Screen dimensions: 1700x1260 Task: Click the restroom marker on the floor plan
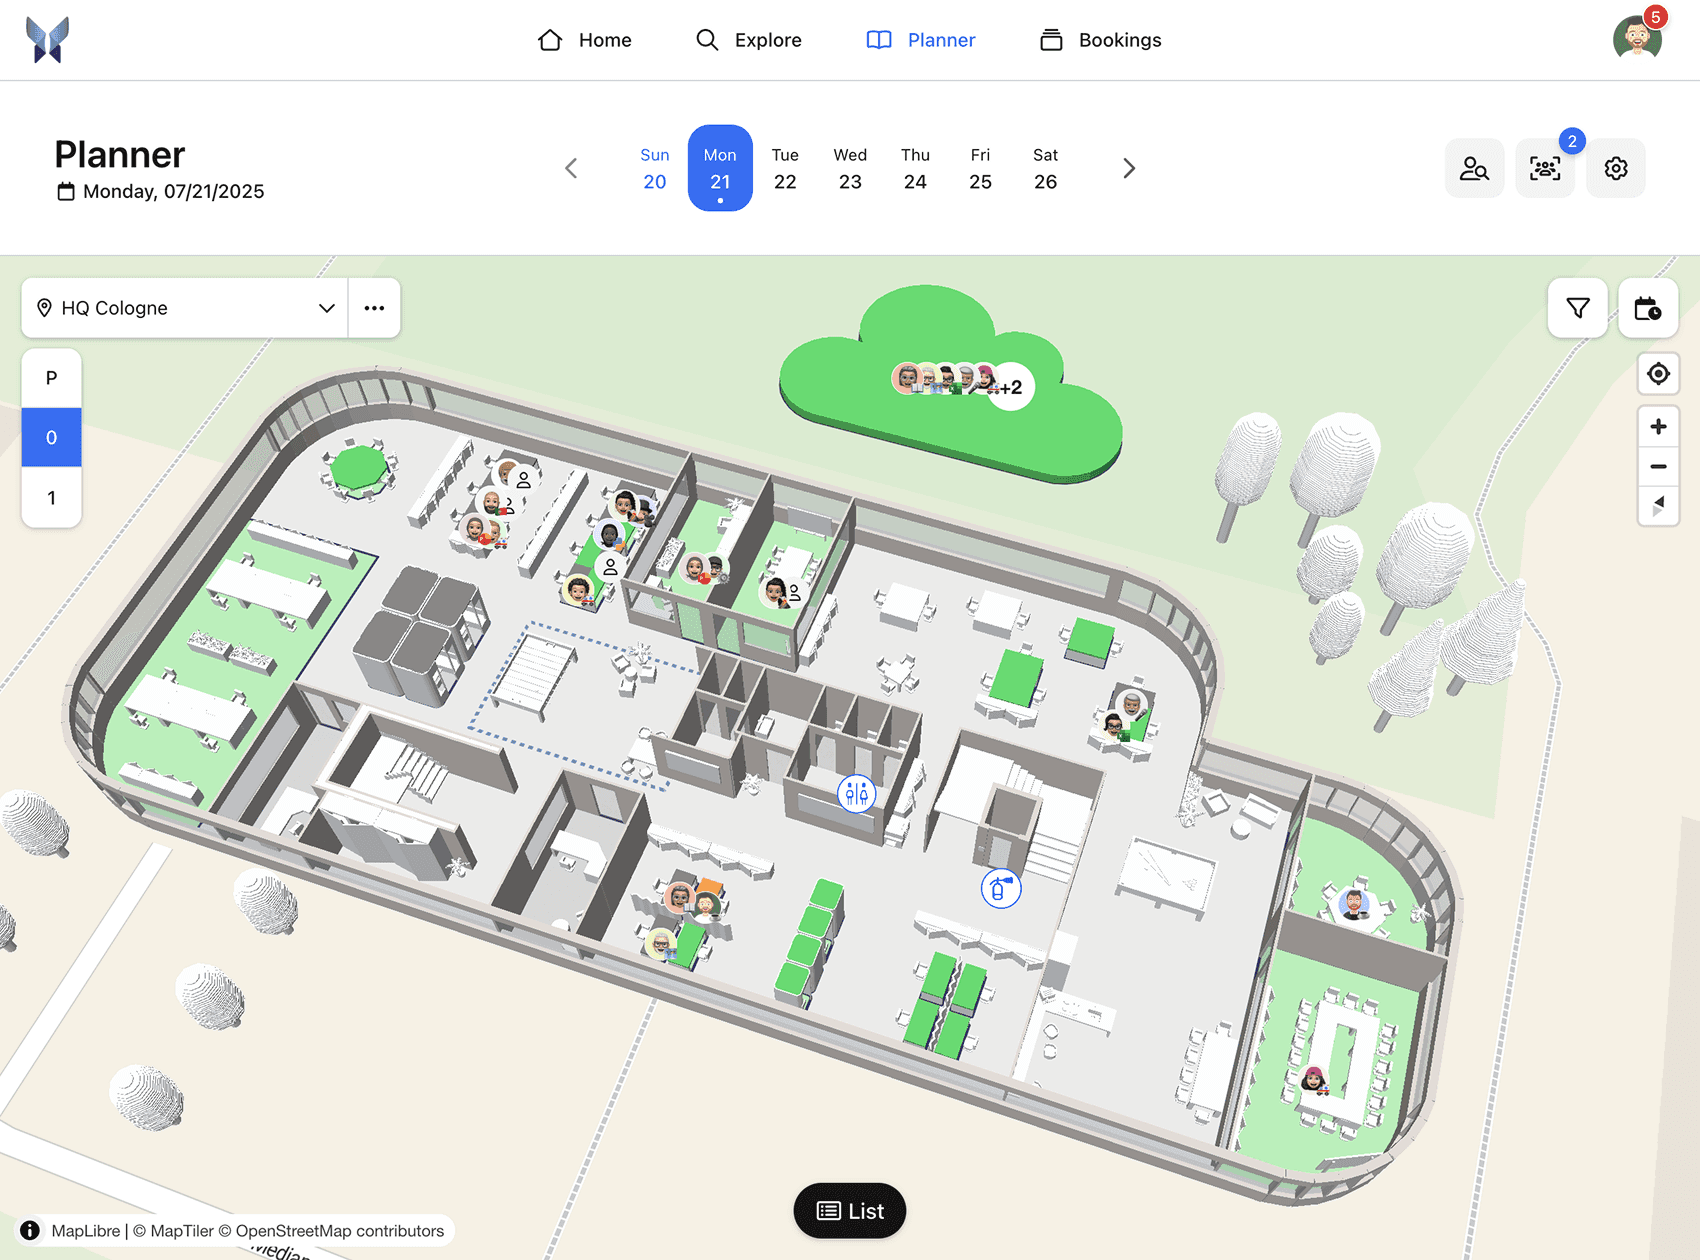click(x=855, y=793)
